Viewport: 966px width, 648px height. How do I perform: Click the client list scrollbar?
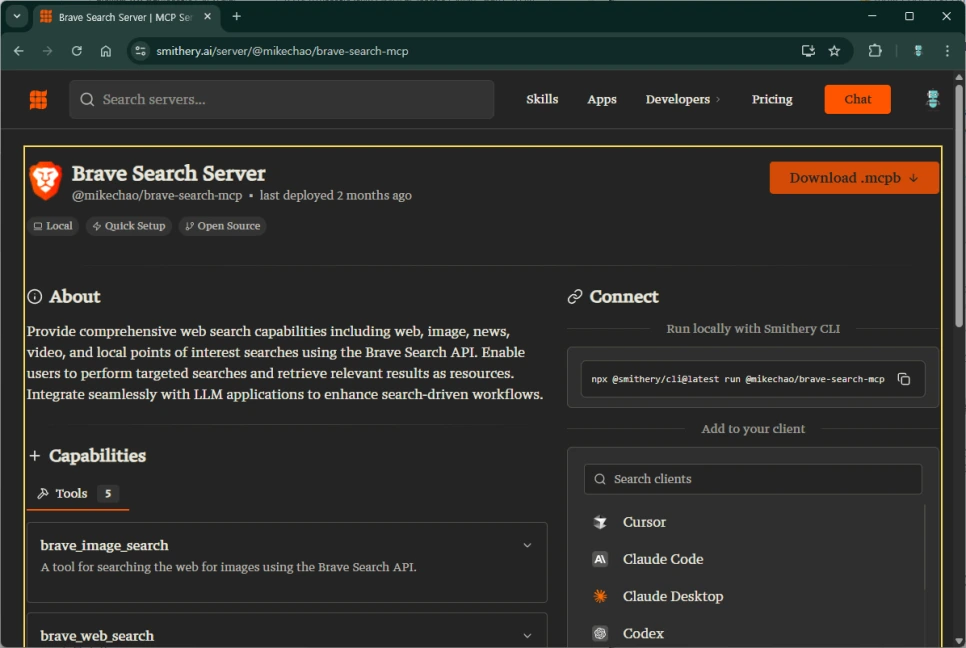point(925,547)
